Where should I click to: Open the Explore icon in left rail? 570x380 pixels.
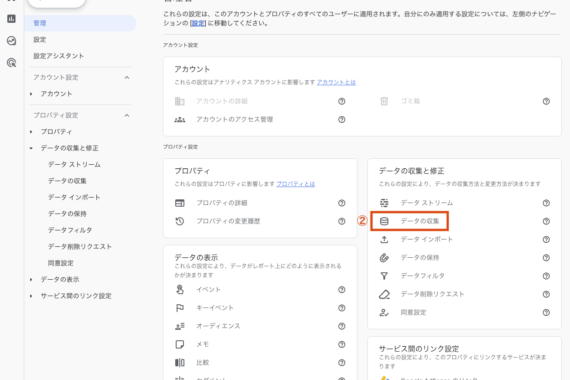pos(11,41)
